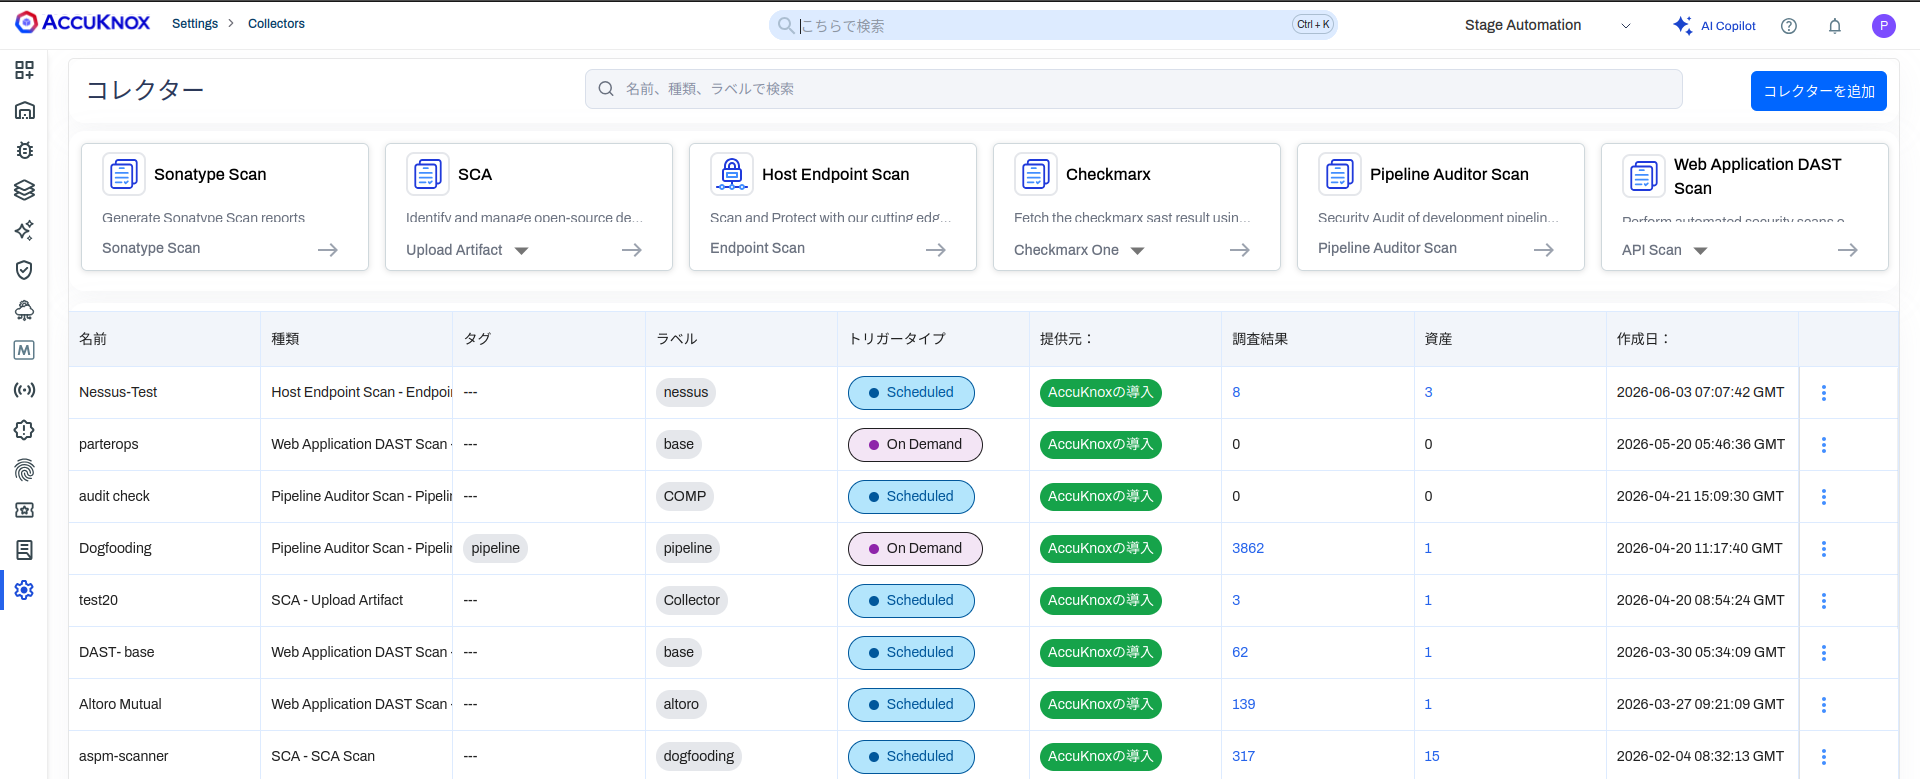
Task: Open the reports document icon in sidebar
Action: pyautogui.click(x=24, y=550)
